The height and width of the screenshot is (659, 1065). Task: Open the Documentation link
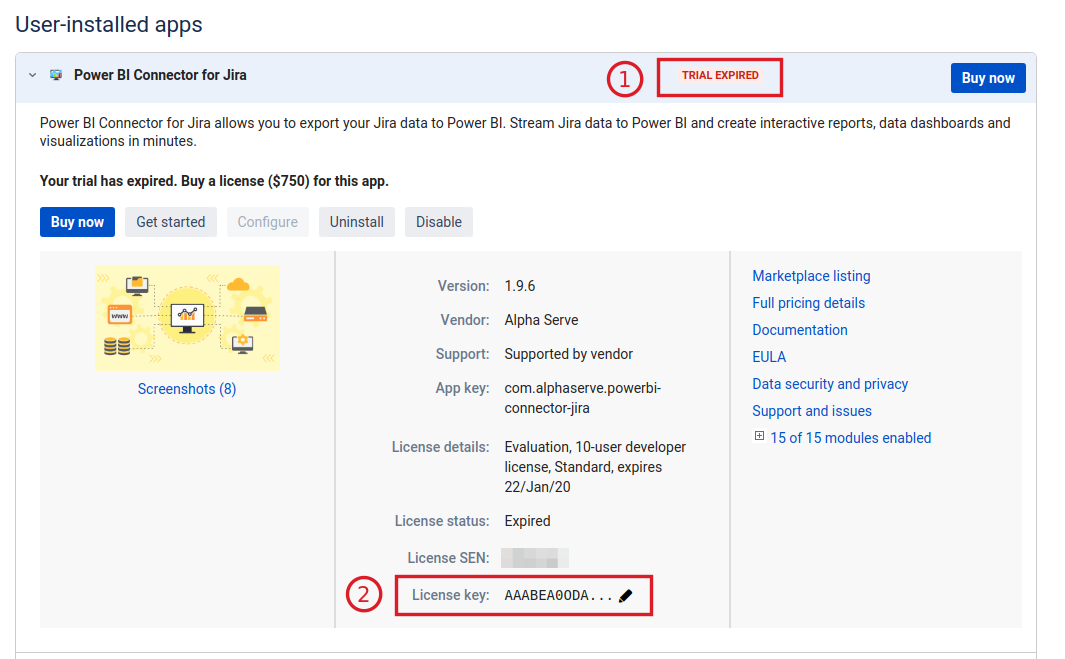(x=799, y=330)
